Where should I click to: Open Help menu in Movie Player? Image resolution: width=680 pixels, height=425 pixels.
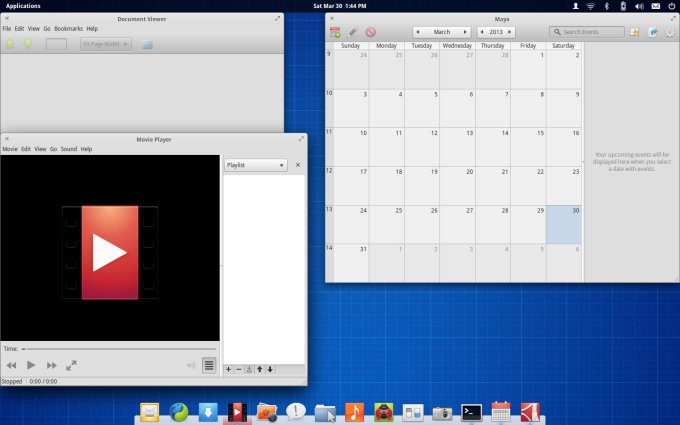point(86,149)
